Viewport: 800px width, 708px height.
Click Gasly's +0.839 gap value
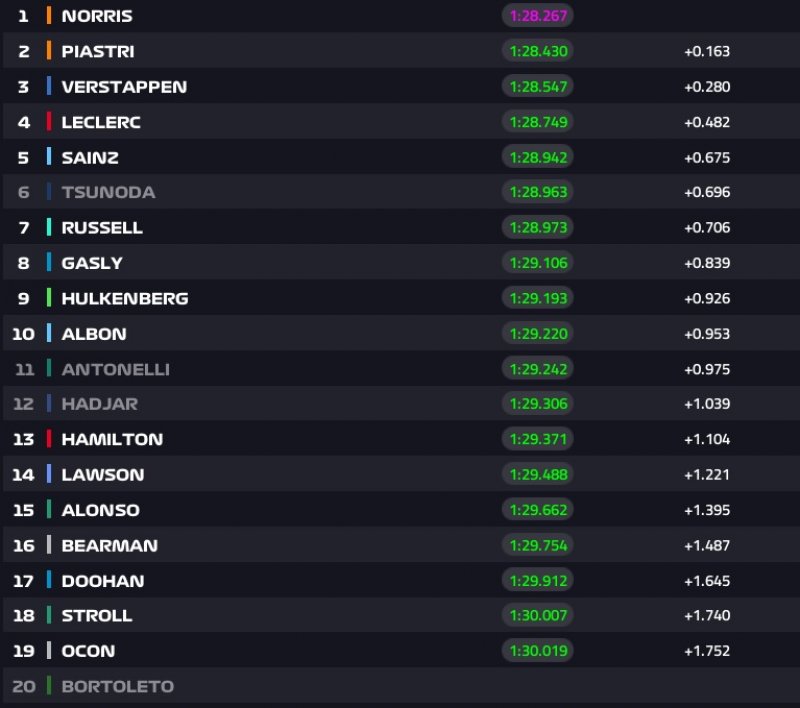tap(707, 263)
